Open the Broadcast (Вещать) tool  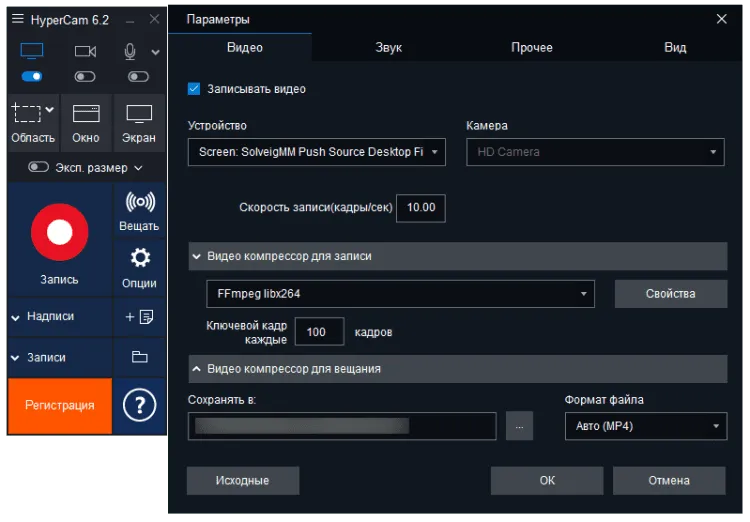[x=139, y=210]
